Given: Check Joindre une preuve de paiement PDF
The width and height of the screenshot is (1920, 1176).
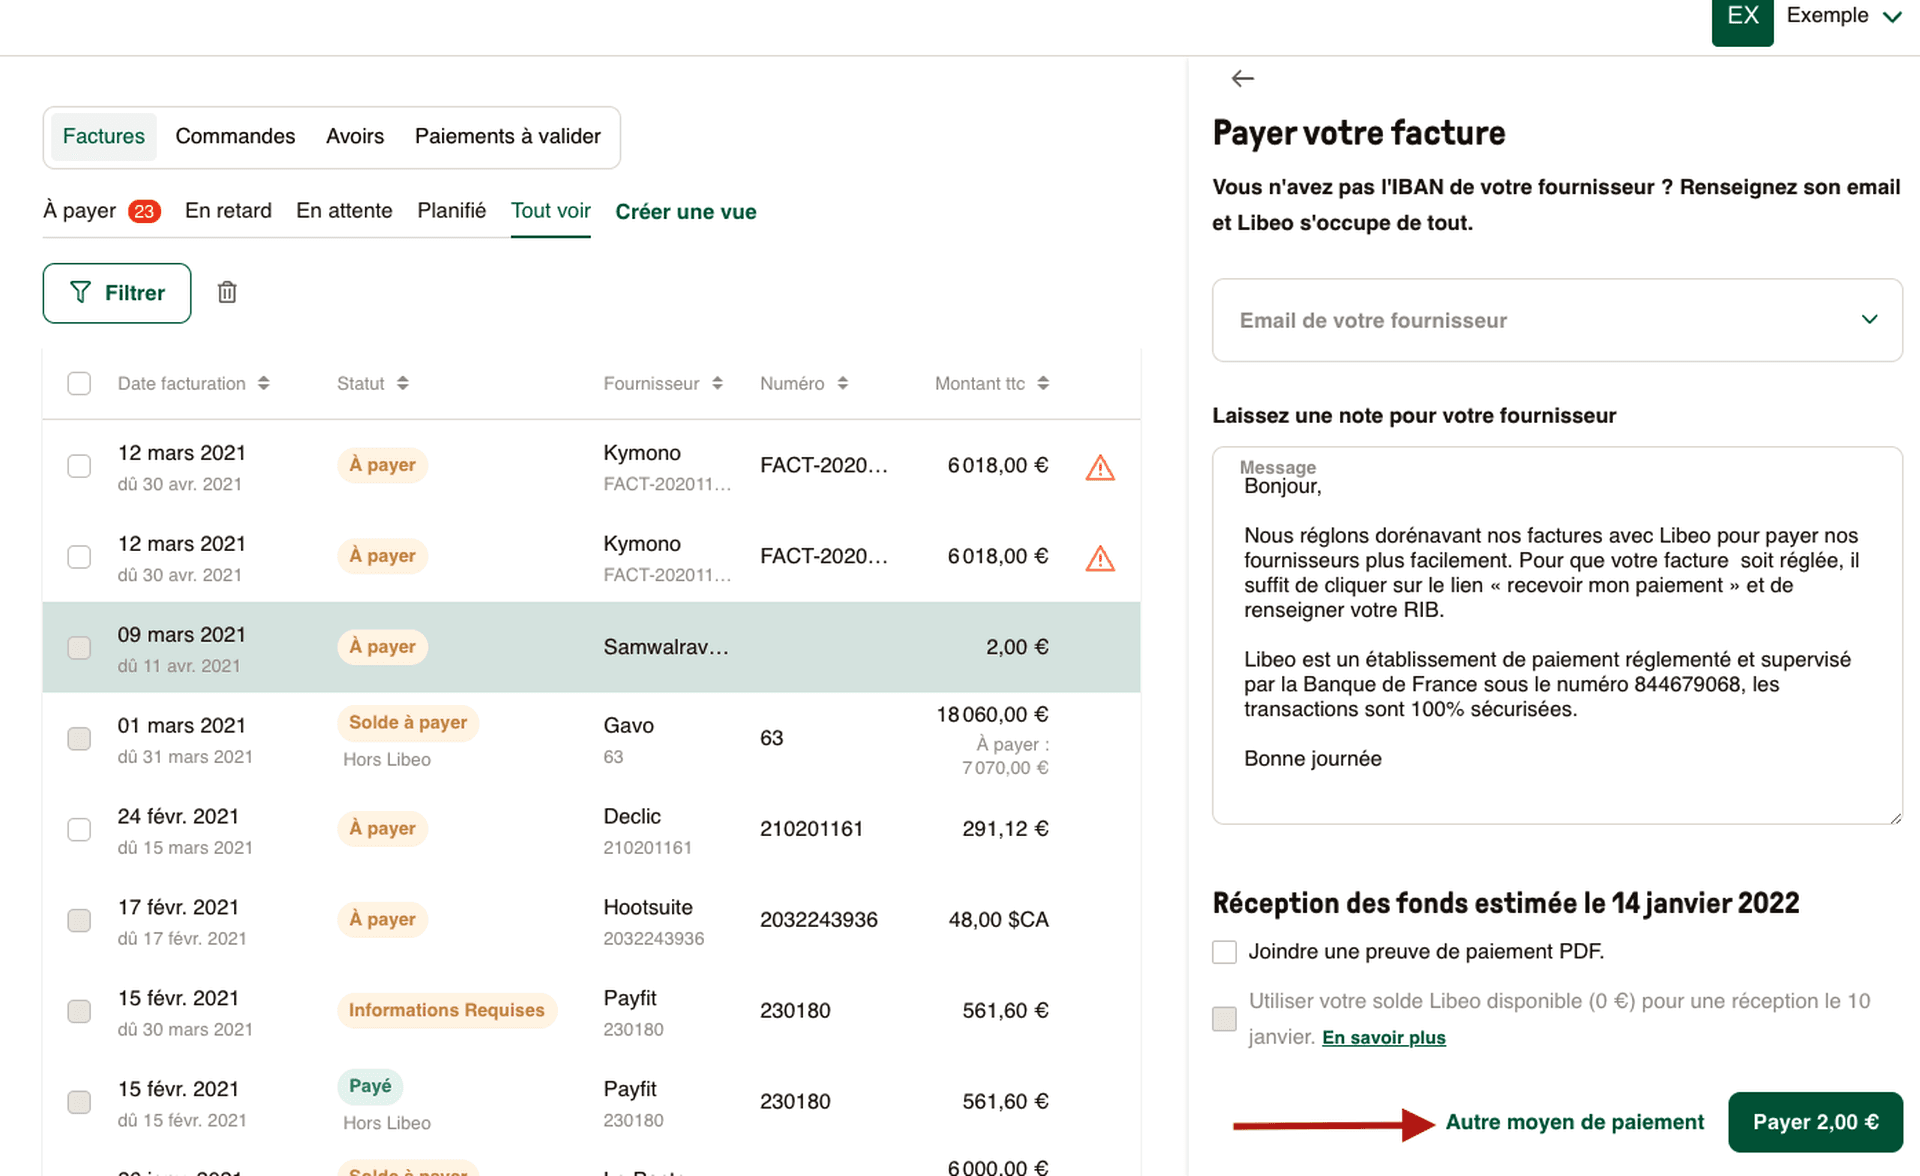Looking at the screenshot, I should pos(1224,951).
